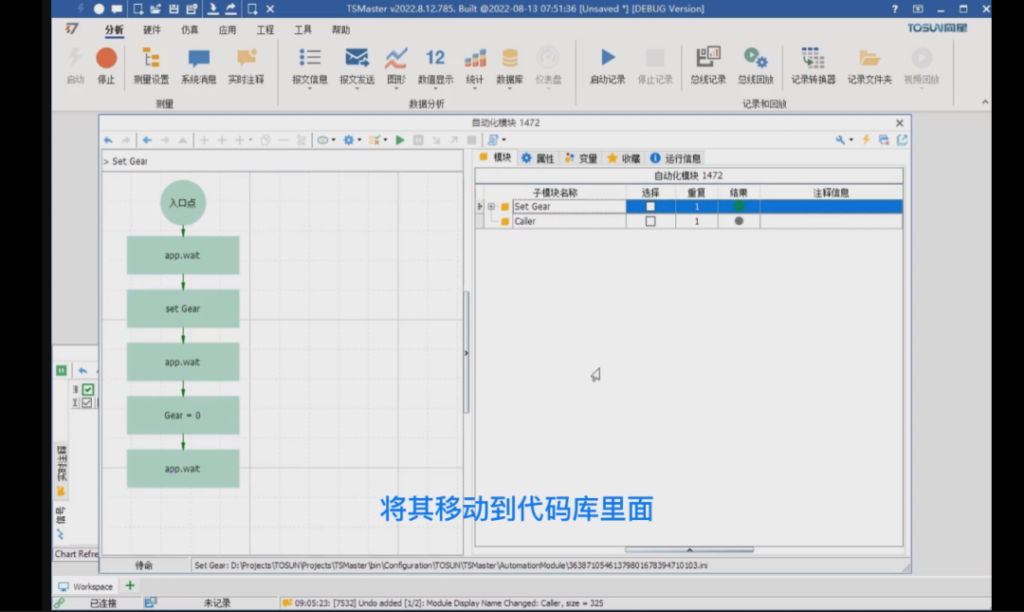1024x612 pixels.
Task: Open the 记录文件夹 log folder
Action: (869, 59)
